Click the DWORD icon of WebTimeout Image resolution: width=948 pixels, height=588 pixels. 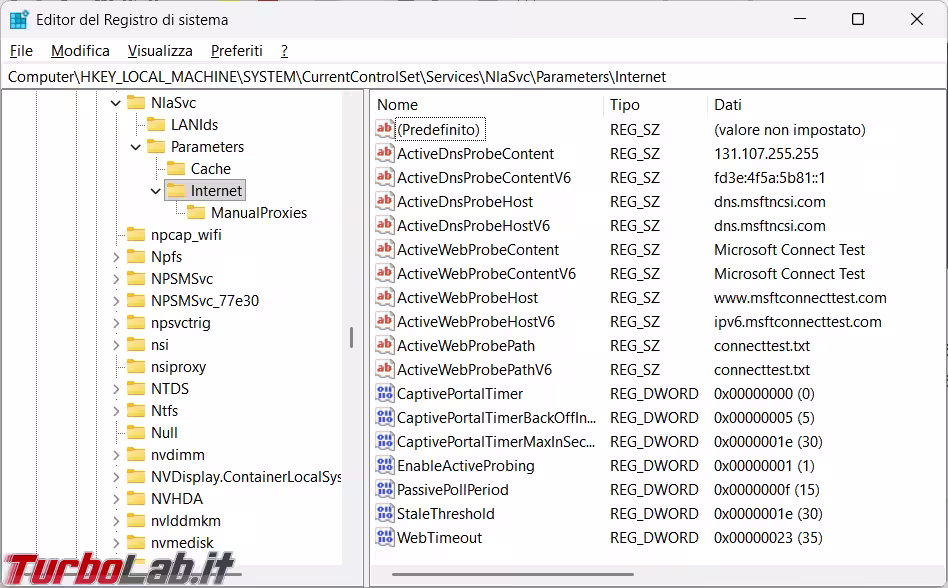(x=385, y=537)
